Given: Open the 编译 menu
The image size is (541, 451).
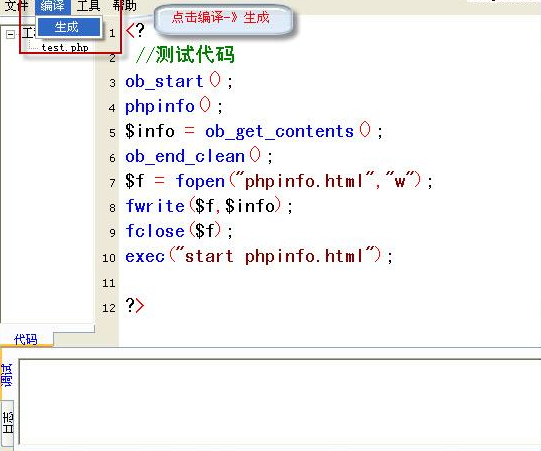Looking at the screenshot, I should (53, 6).
